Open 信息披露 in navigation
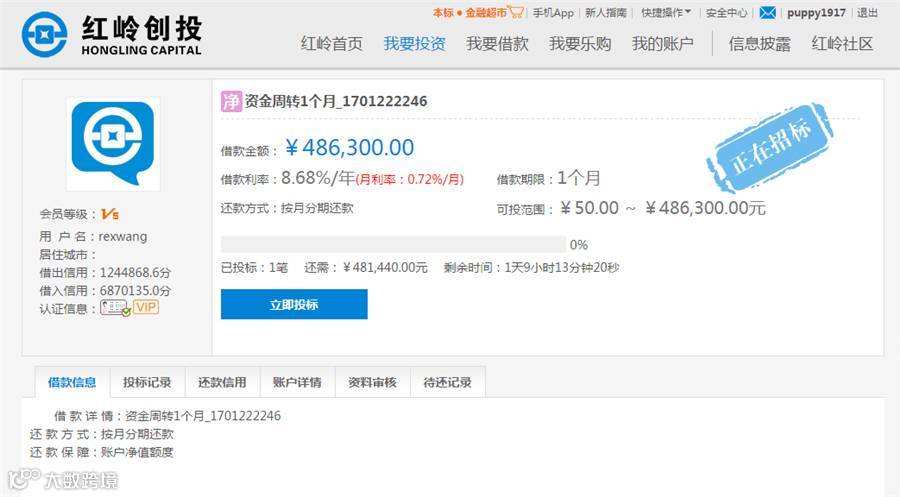The width and height of the screenshot is (900, 497). [759, 44]
